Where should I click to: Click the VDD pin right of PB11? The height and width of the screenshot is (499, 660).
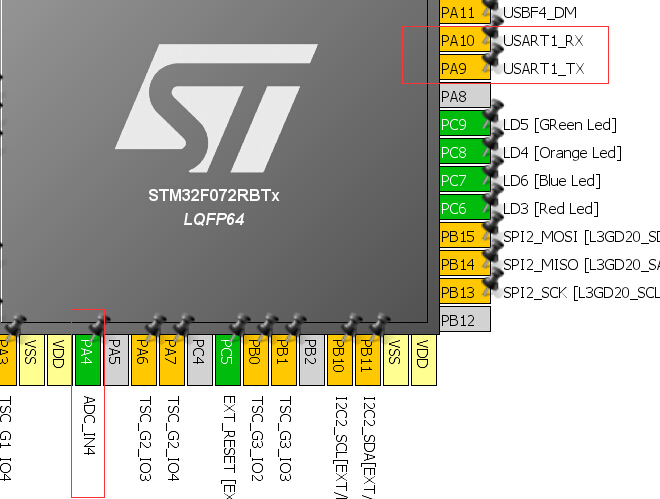coord(423,360)
